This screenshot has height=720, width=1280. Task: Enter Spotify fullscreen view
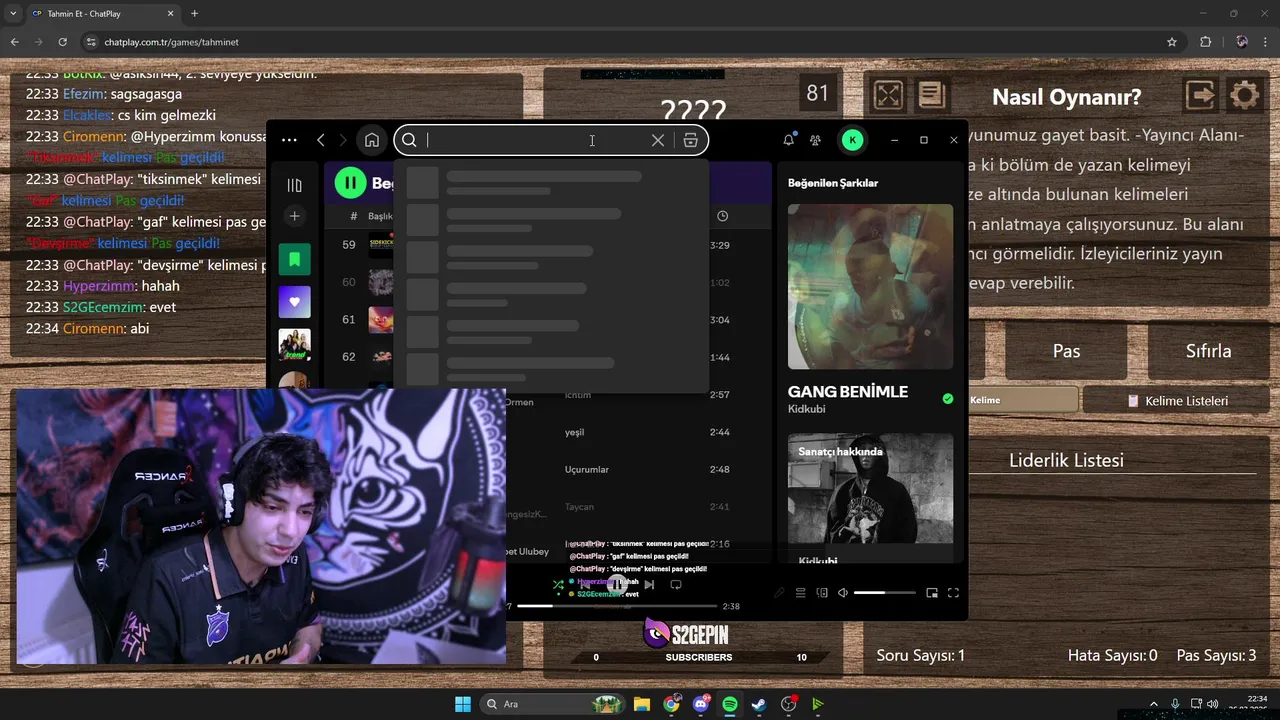pyautogui.click(x=953, y=593)
